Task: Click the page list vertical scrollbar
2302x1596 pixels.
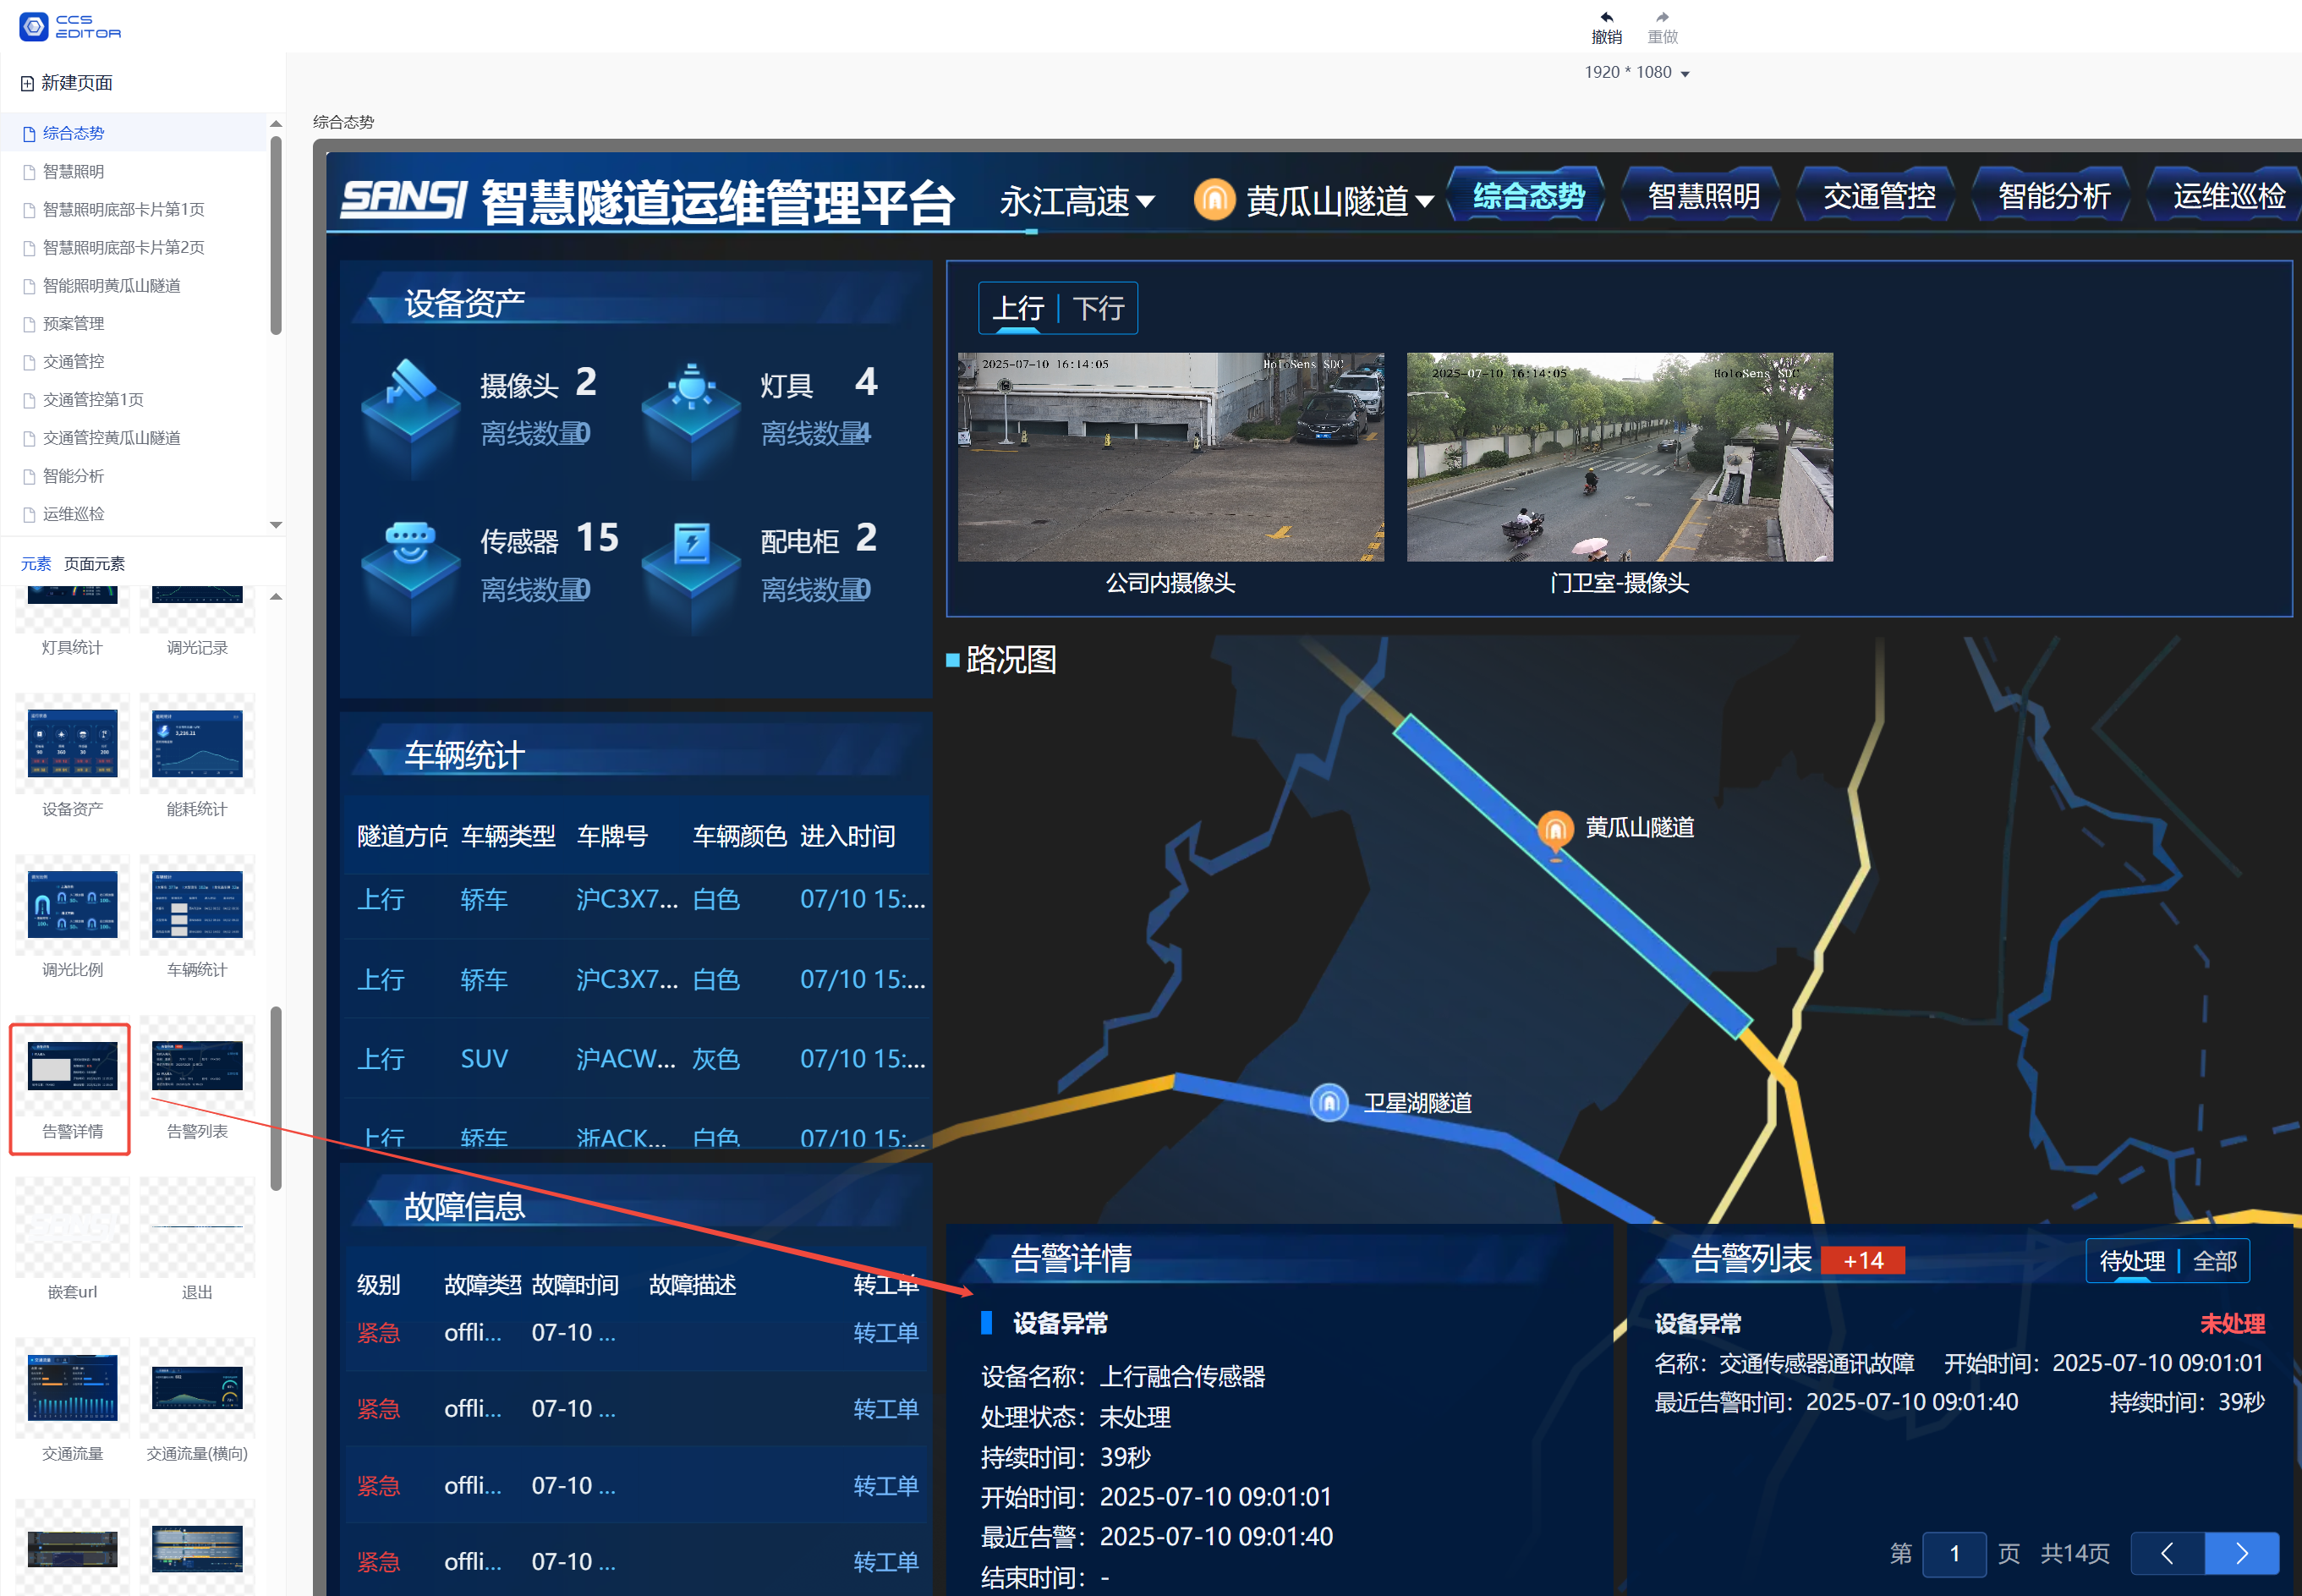Action: pos(276,236)
